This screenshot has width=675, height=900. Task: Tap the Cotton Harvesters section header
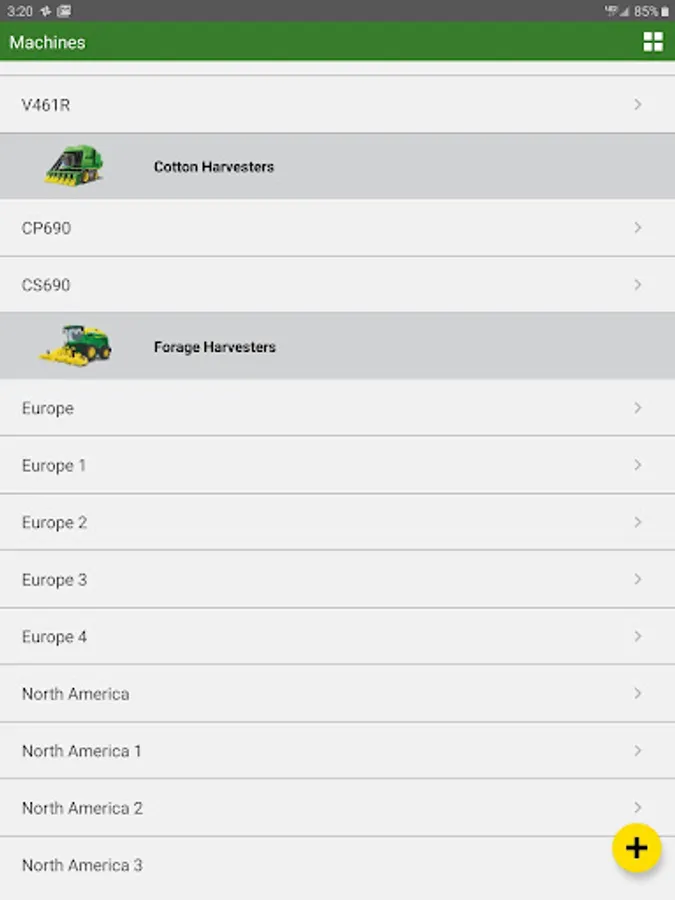click(214, 167)
